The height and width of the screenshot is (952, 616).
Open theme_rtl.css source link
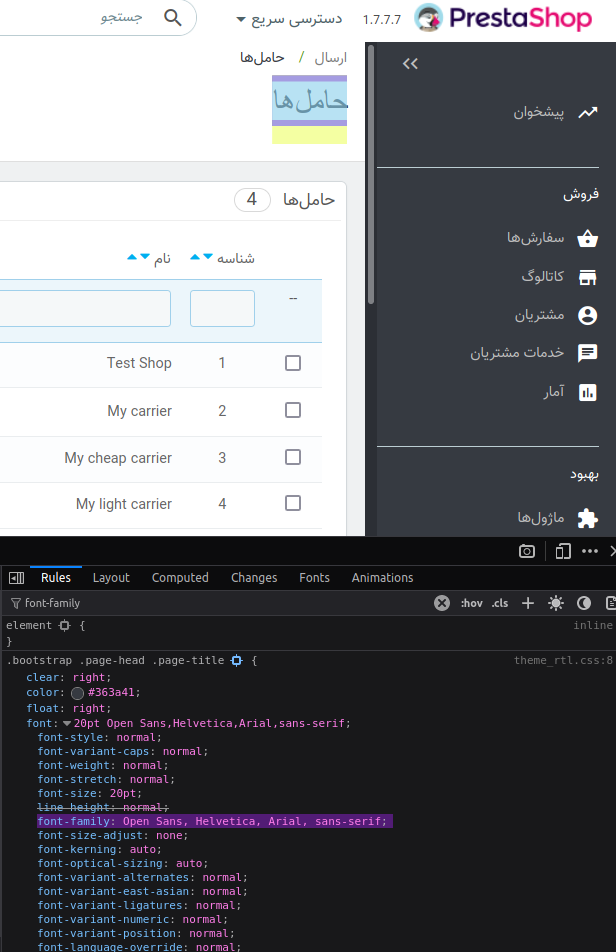point(563,661)
